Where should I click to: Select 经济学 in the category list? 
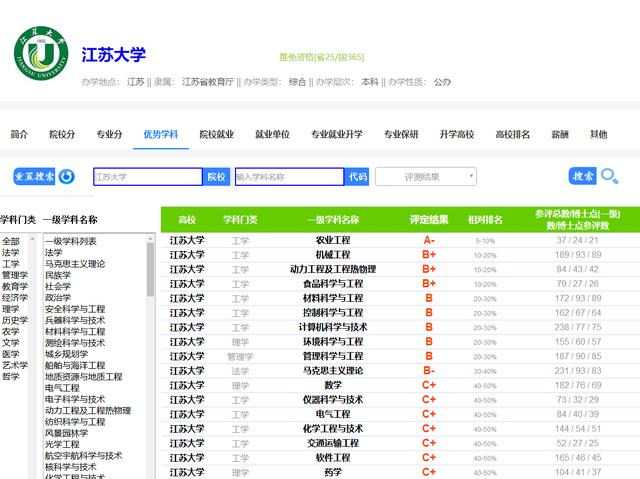[15, 297]
